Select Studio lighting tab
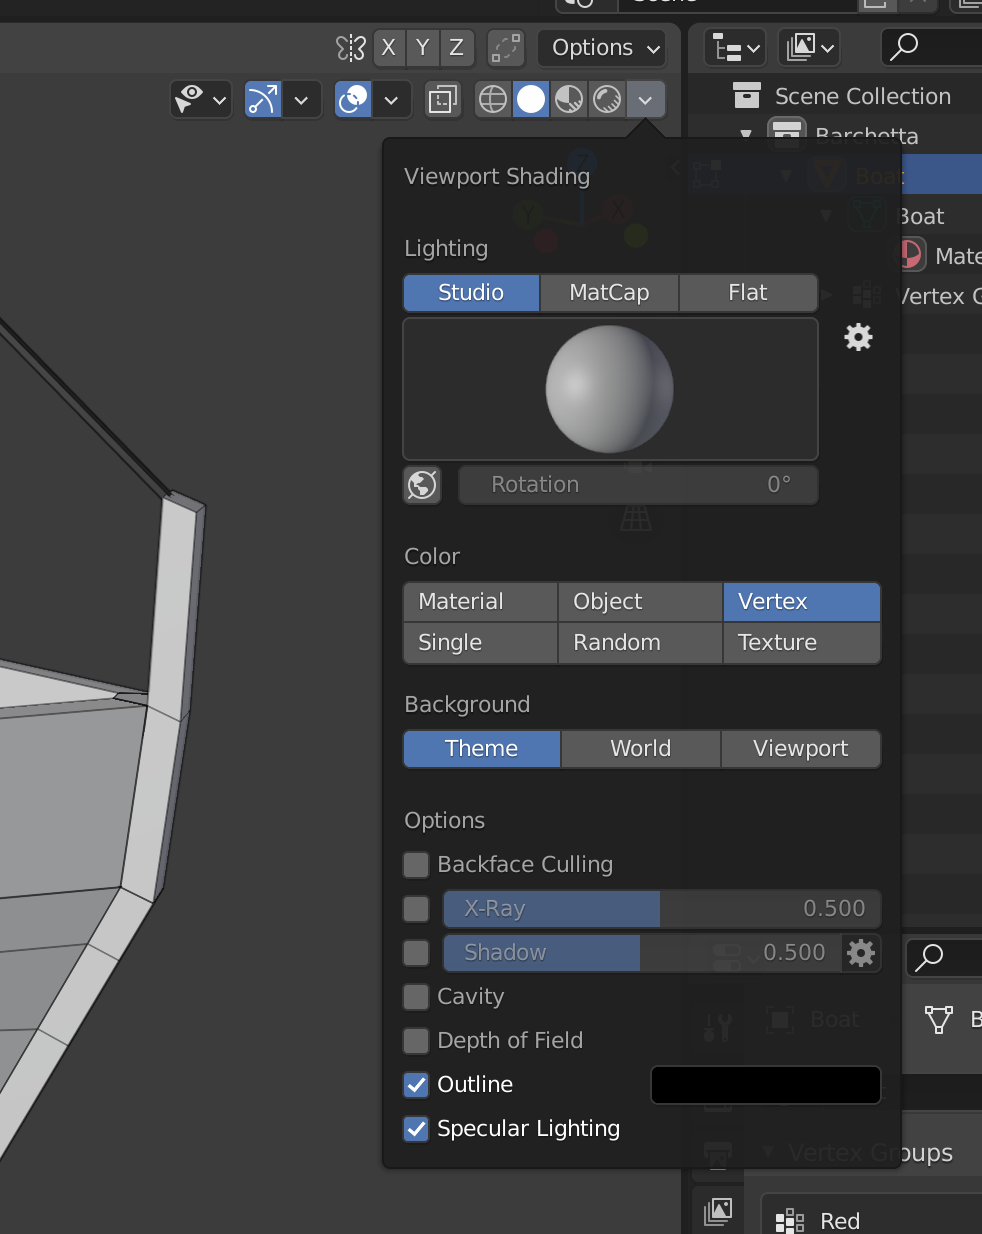 click(471, 292)
